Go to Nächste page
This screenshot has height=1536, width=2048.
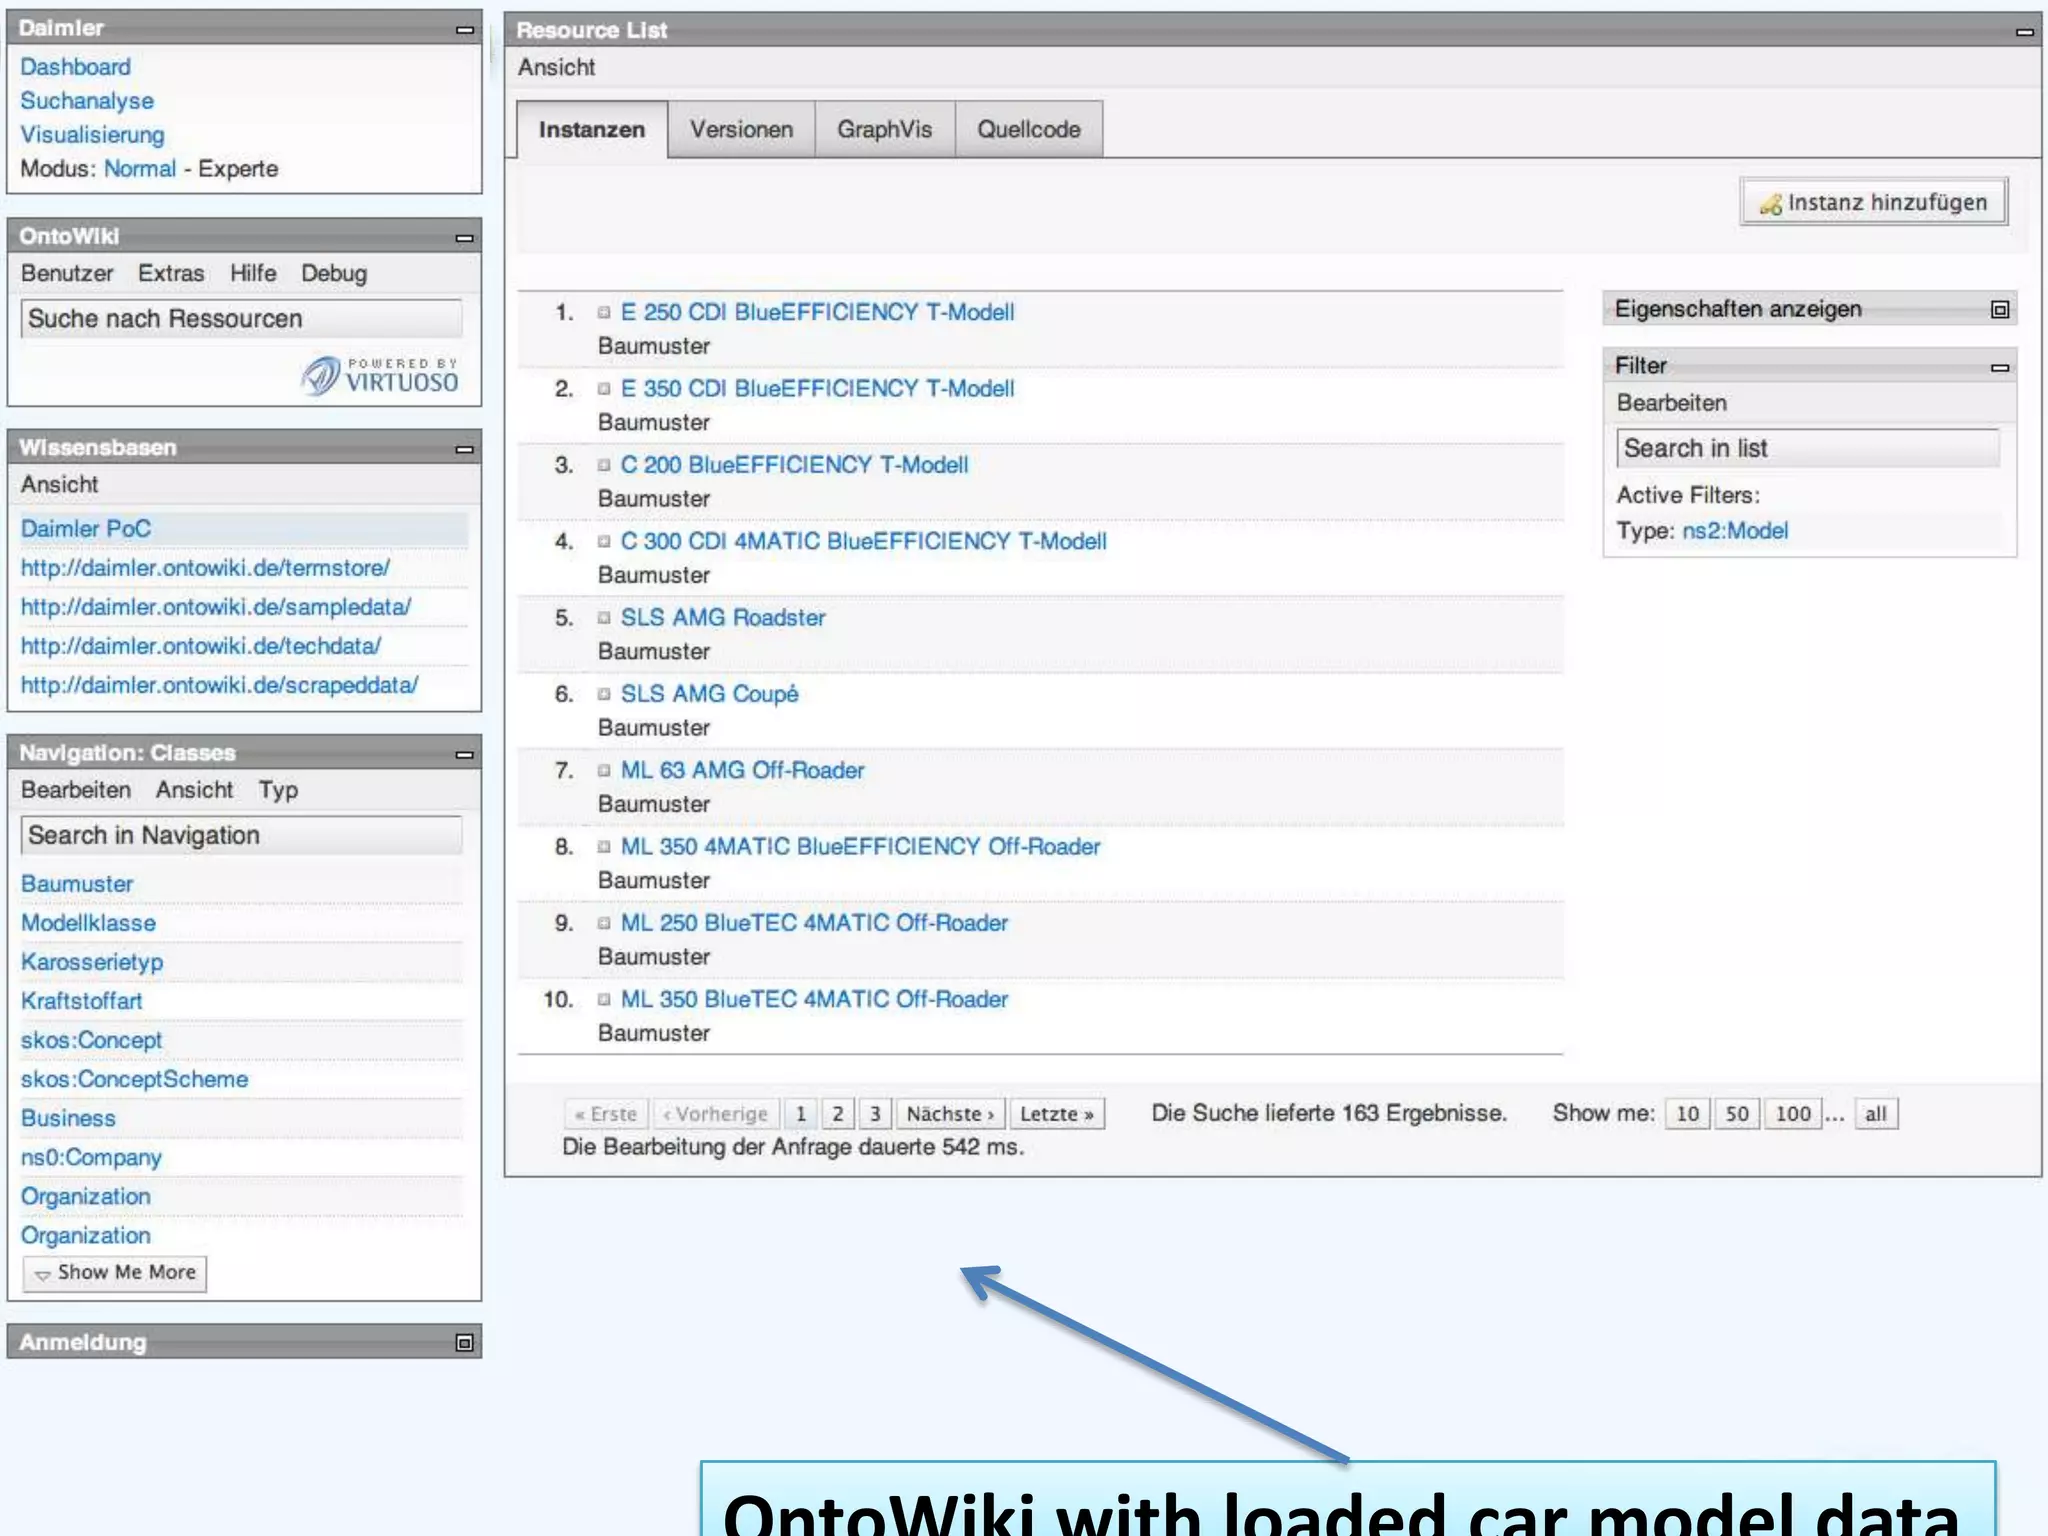pyautogui.click(x=950, y=1114)
